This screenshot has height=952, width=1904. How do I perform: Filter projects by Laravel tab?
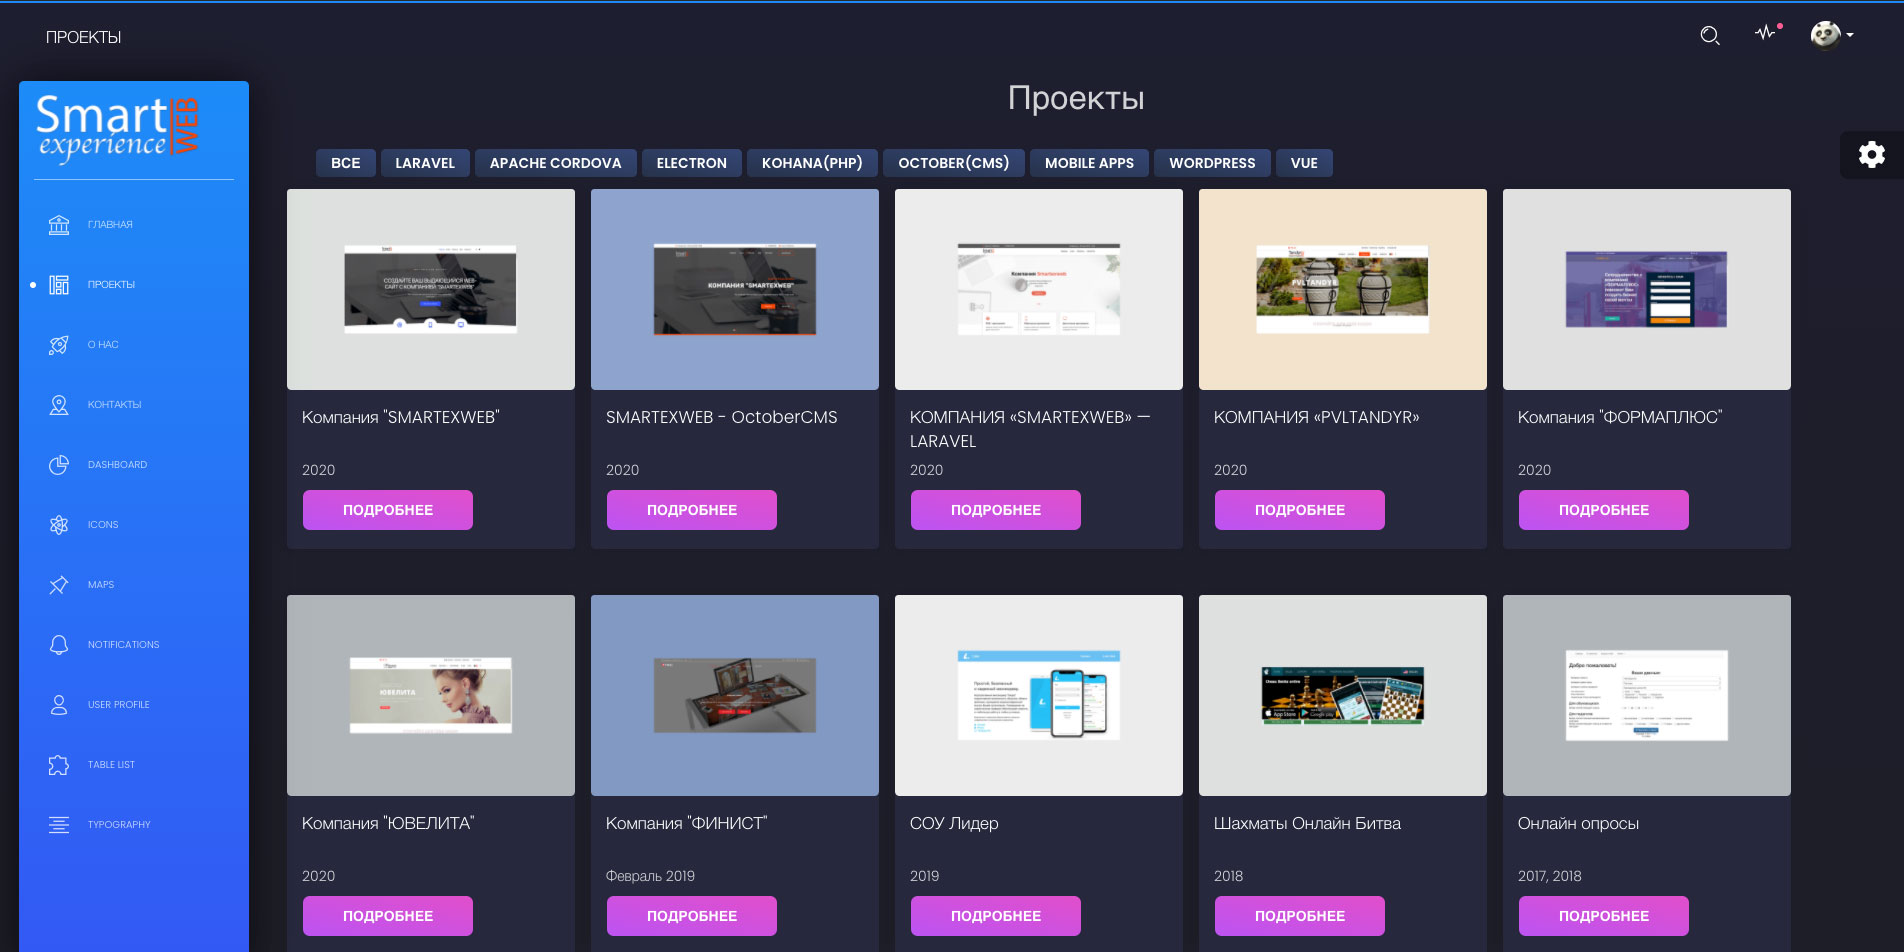[x=424, y=163]
